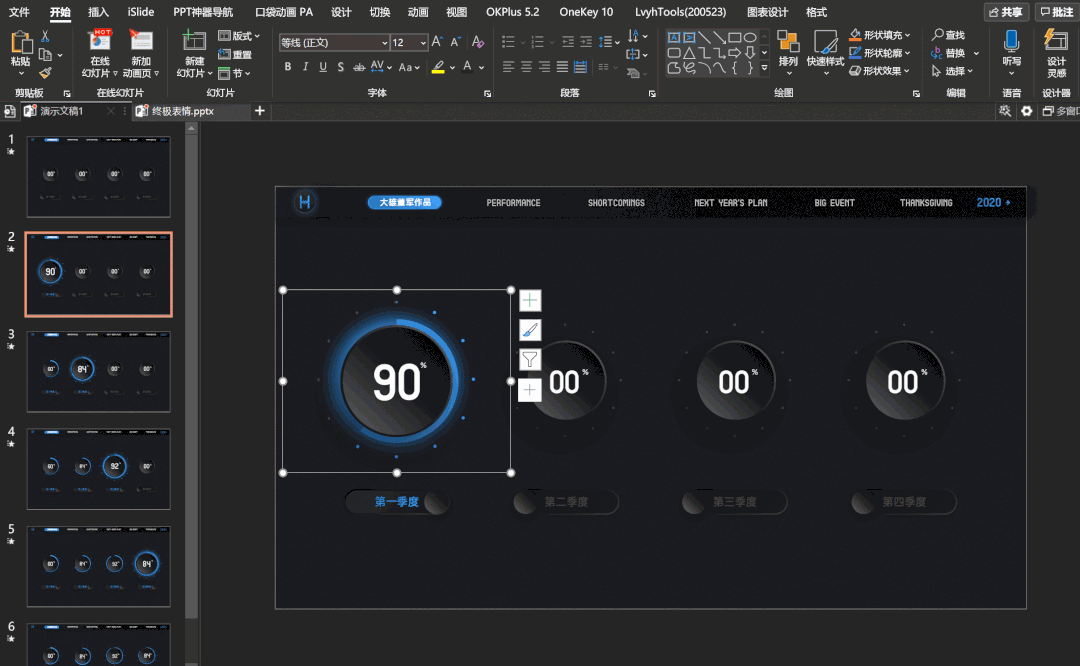Click the Cut scissors icon
The width and height of the screenshot is (1080, 666).
tap(45, 37)
